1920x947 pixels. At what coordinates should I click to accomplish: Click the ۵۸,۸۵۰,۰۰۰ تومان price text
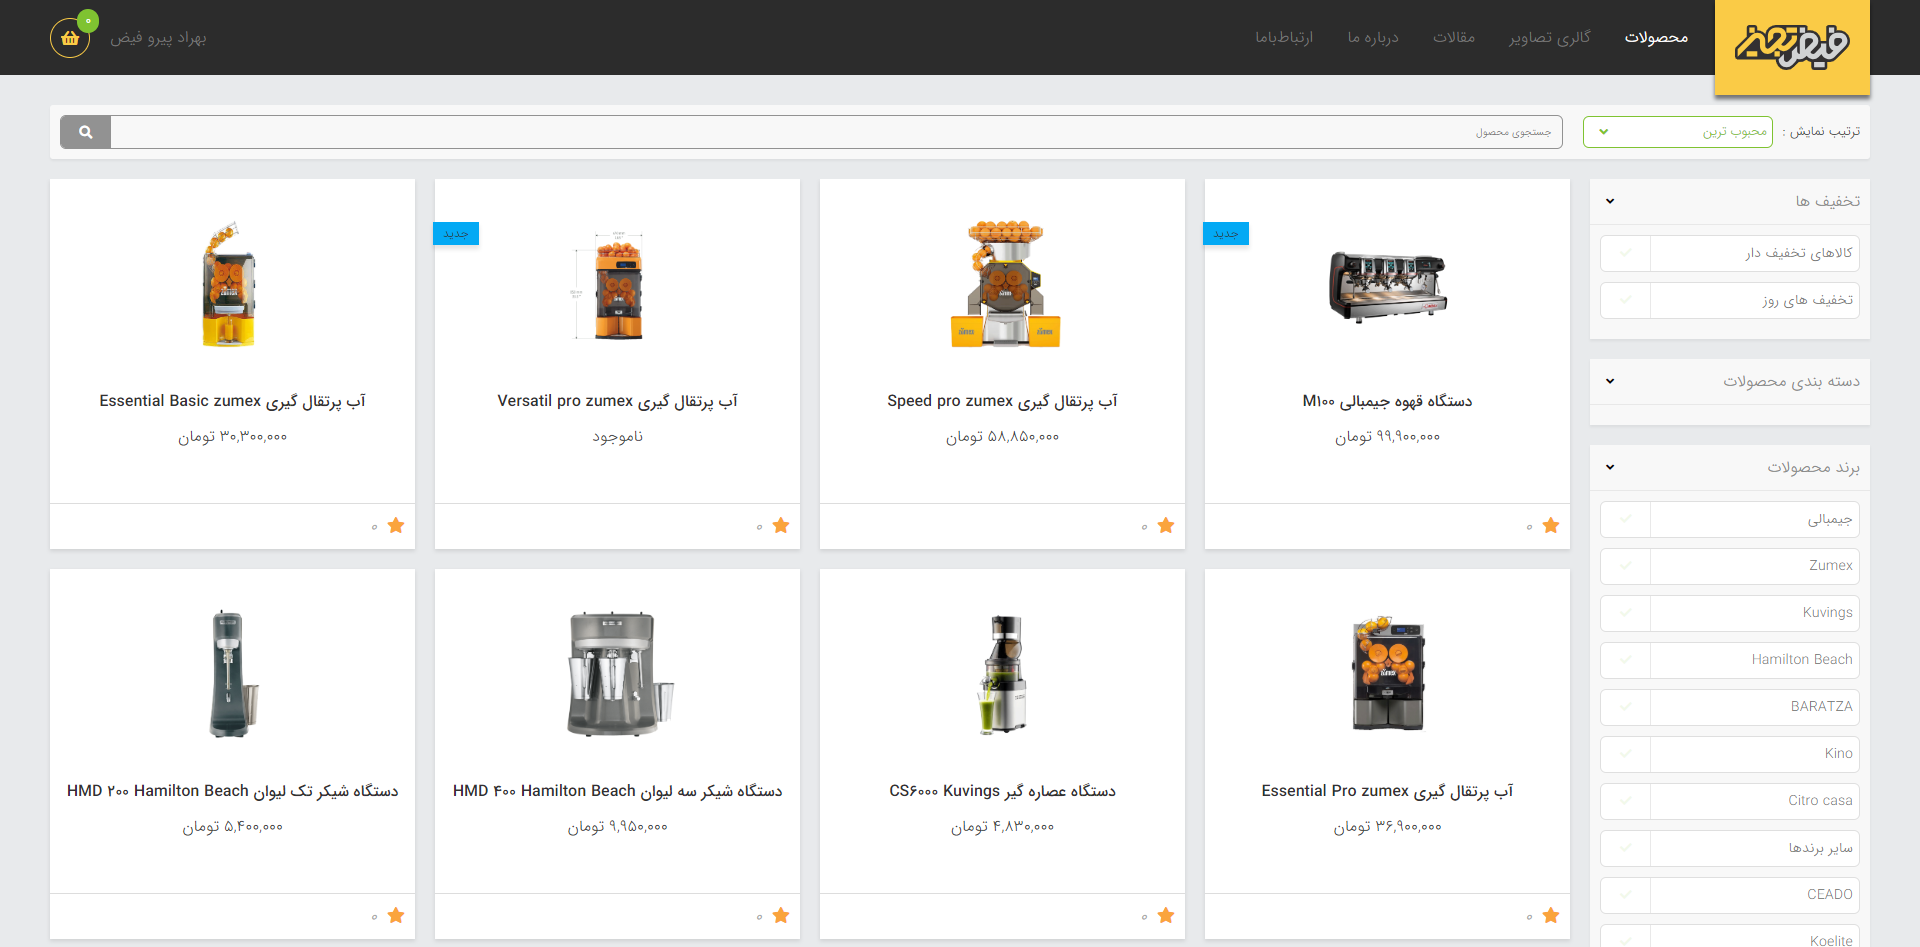pos(1002,437)
